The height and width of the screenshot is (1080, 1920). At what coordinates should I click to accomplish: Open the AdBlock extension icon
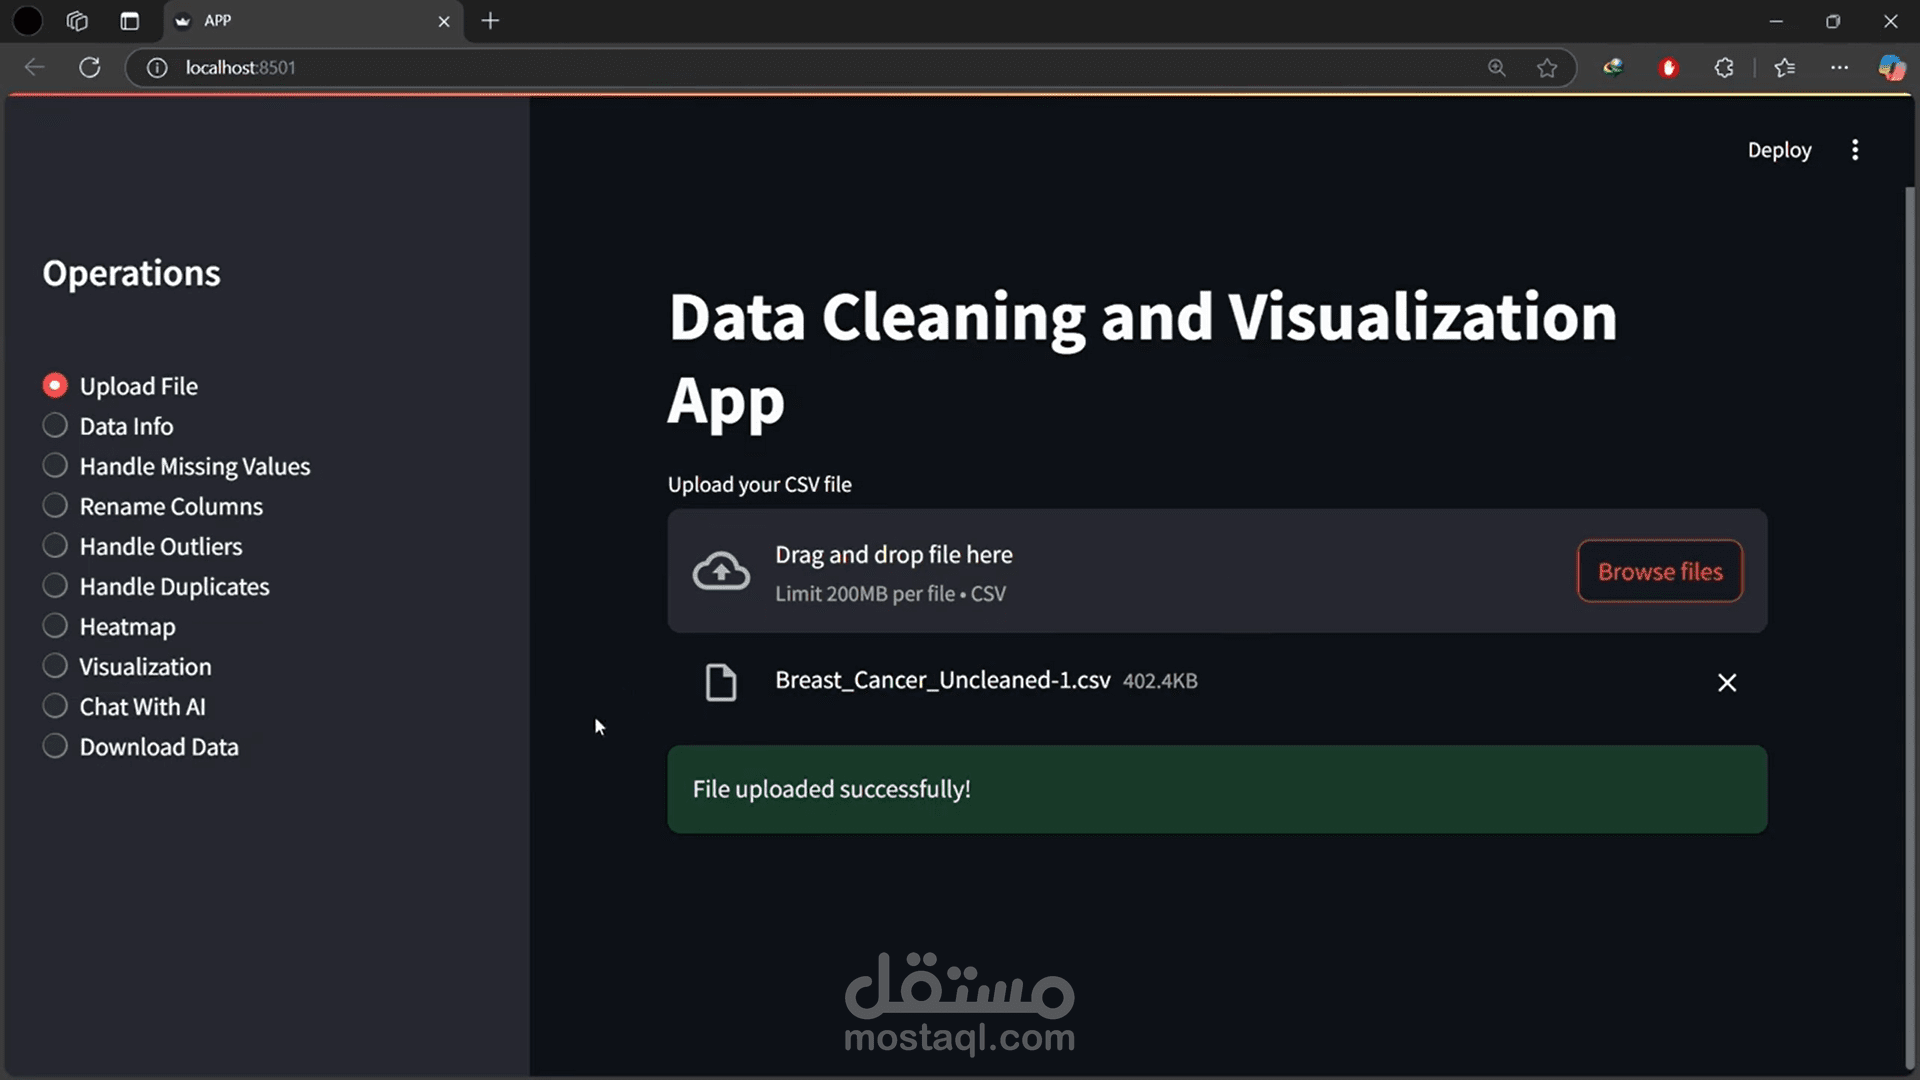(x=1669, y=67)
